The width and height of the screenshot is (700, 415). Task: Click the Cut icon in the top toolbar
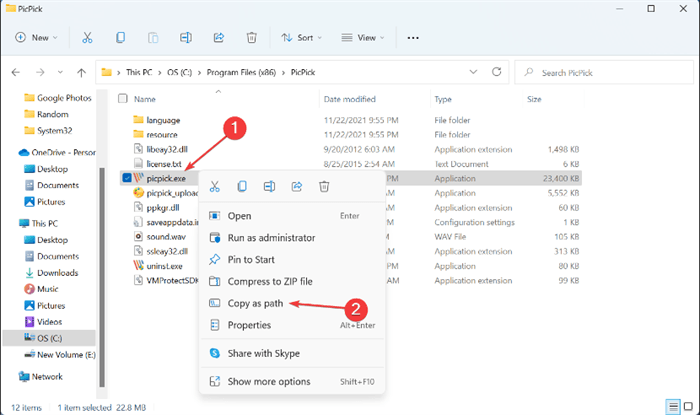point(87,38)
